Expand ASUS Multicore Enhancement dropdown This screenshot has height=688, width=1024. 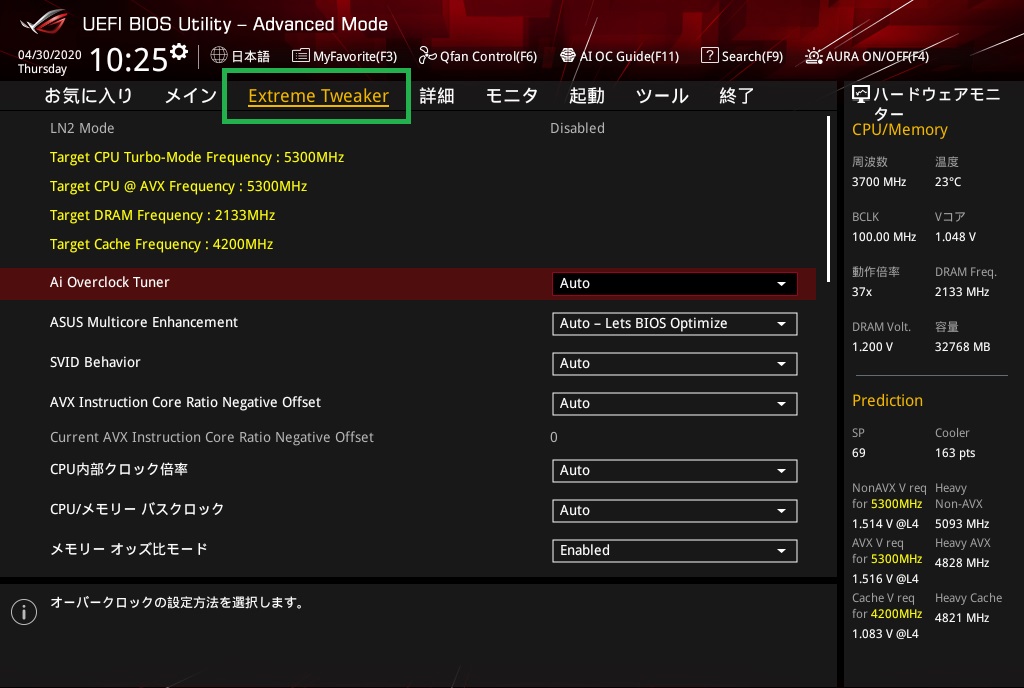point(675,324)
